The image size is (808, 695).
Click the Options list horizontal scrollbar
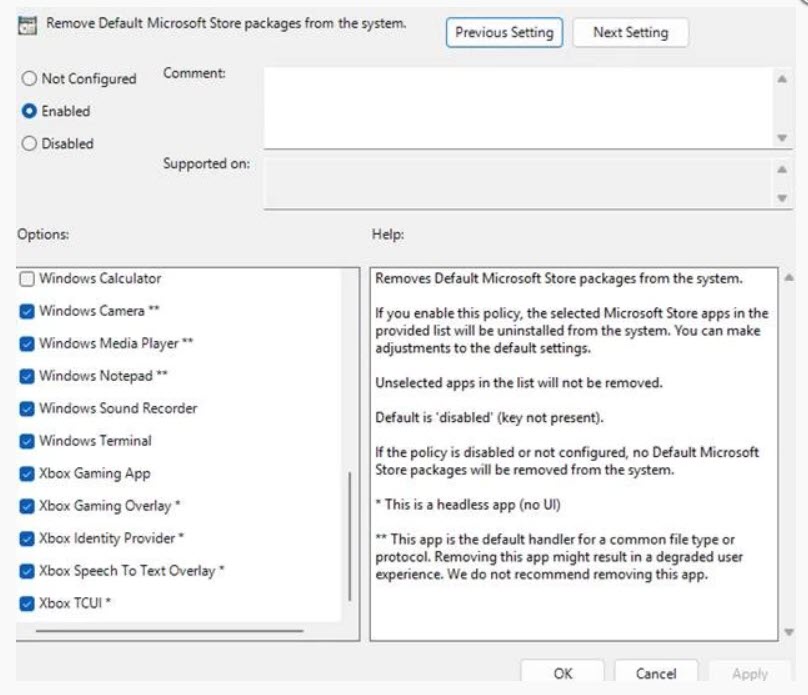[170, 630]
